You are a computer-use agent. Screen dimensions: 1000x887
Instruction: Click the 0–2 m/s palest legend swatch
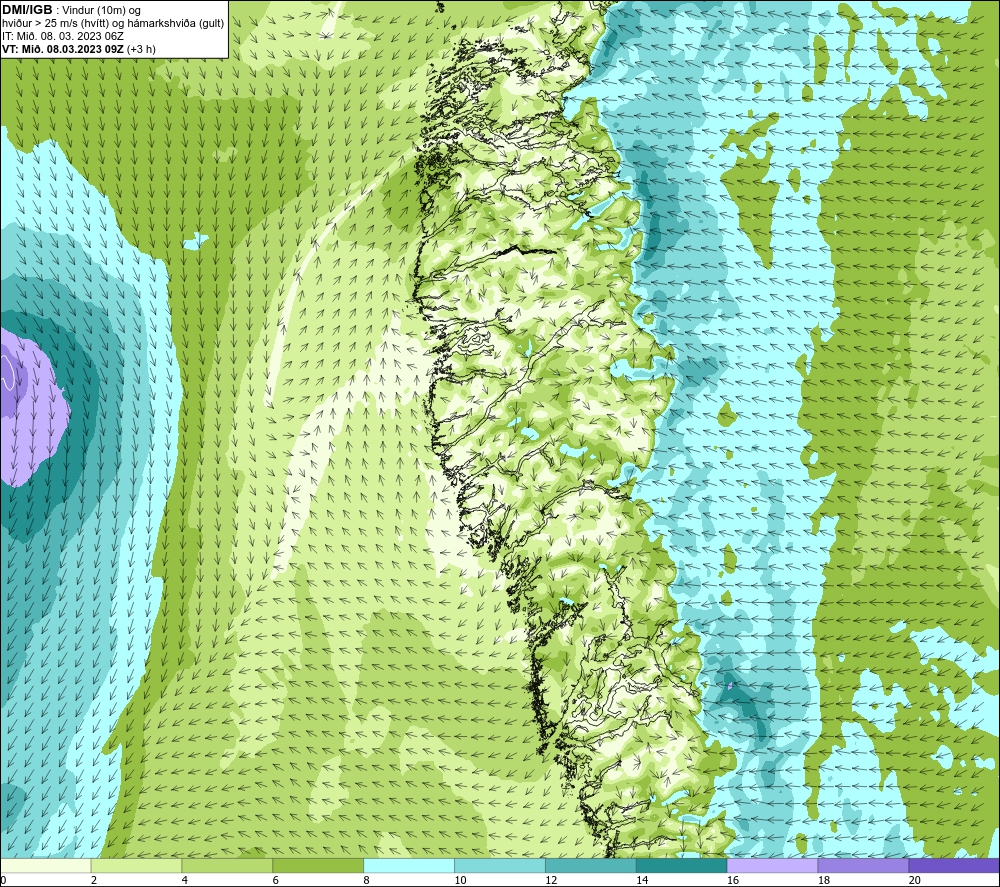tap(45, 865)
